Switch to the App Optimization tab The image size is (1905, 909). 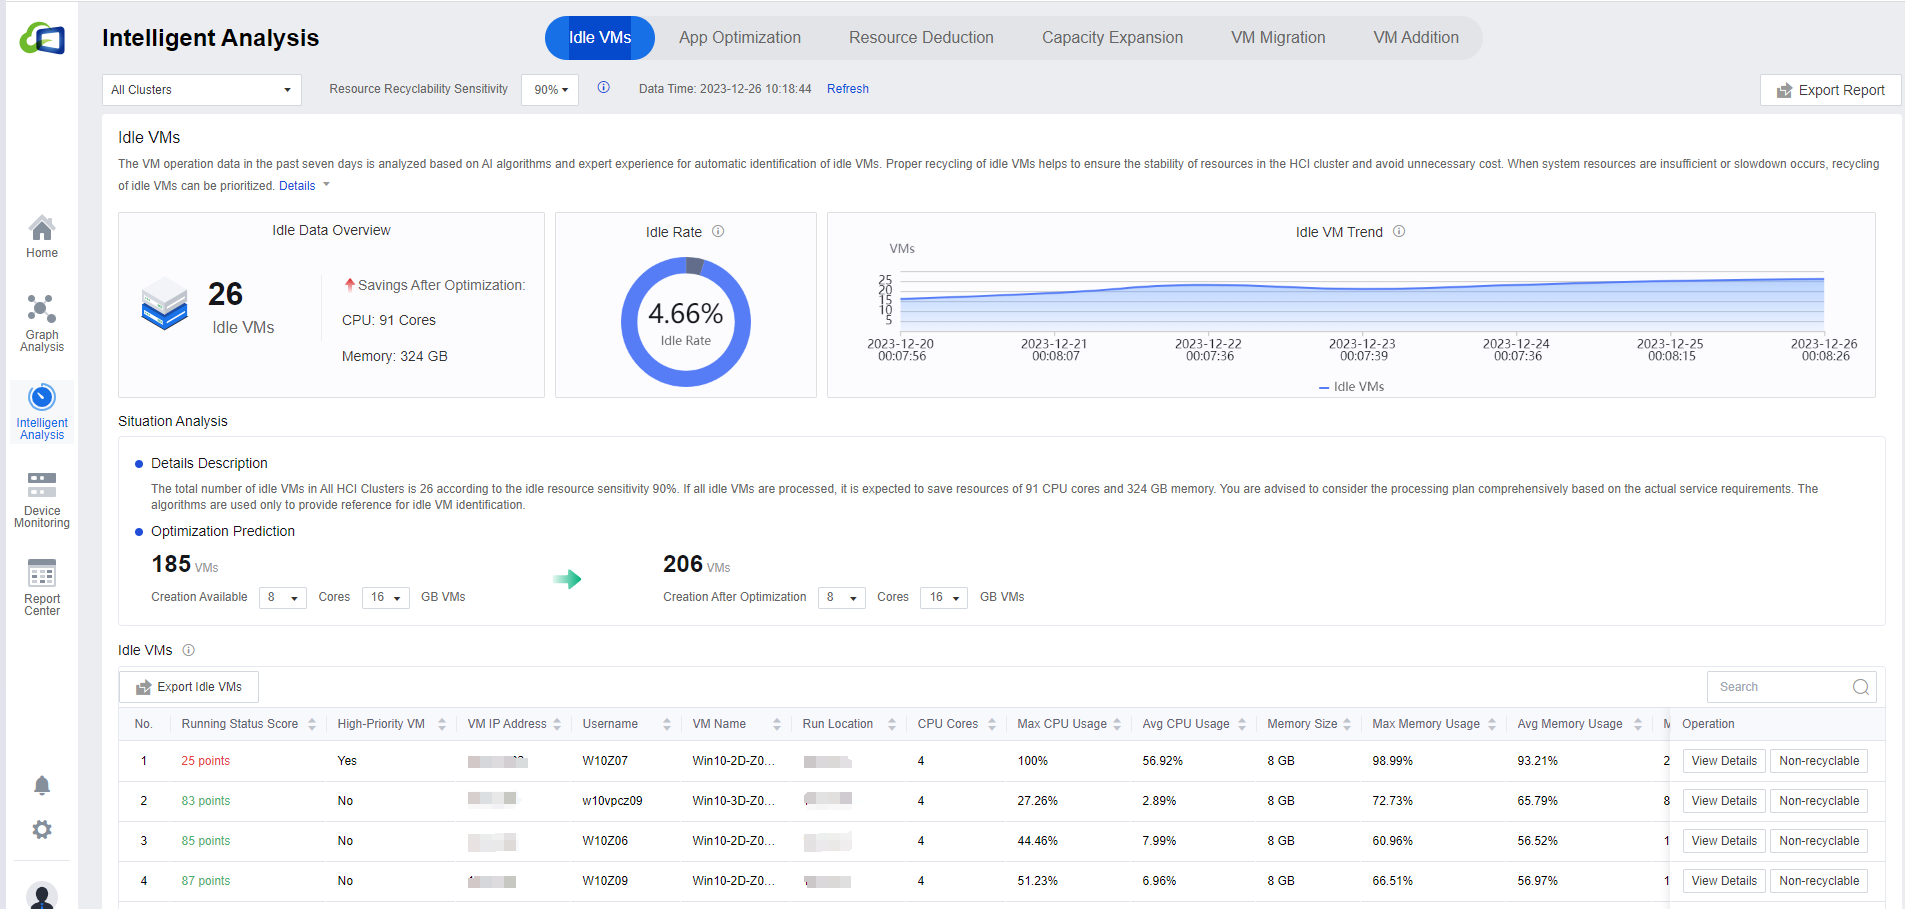click(739, 38)
